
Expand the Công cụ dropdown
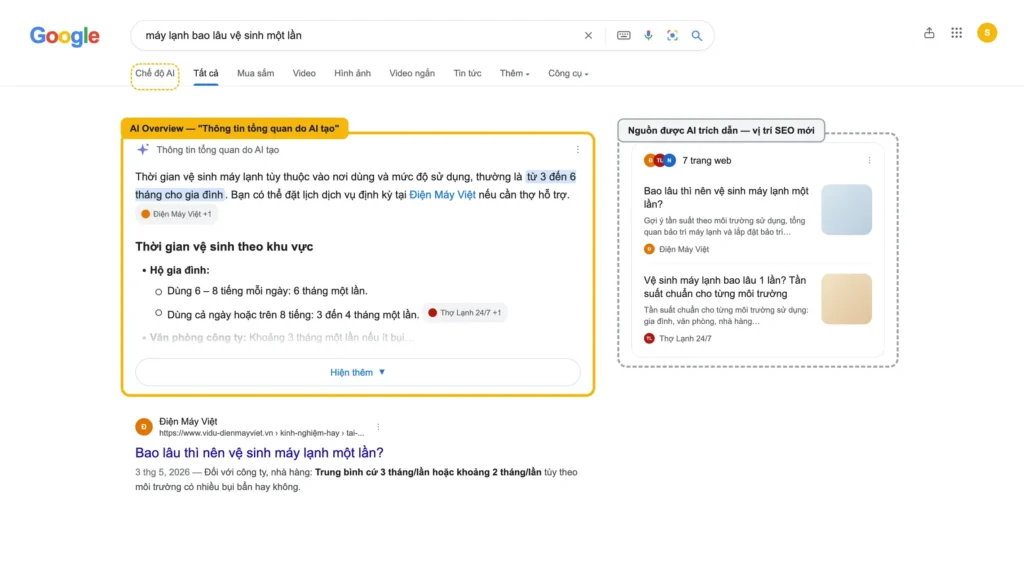(568, 74)
